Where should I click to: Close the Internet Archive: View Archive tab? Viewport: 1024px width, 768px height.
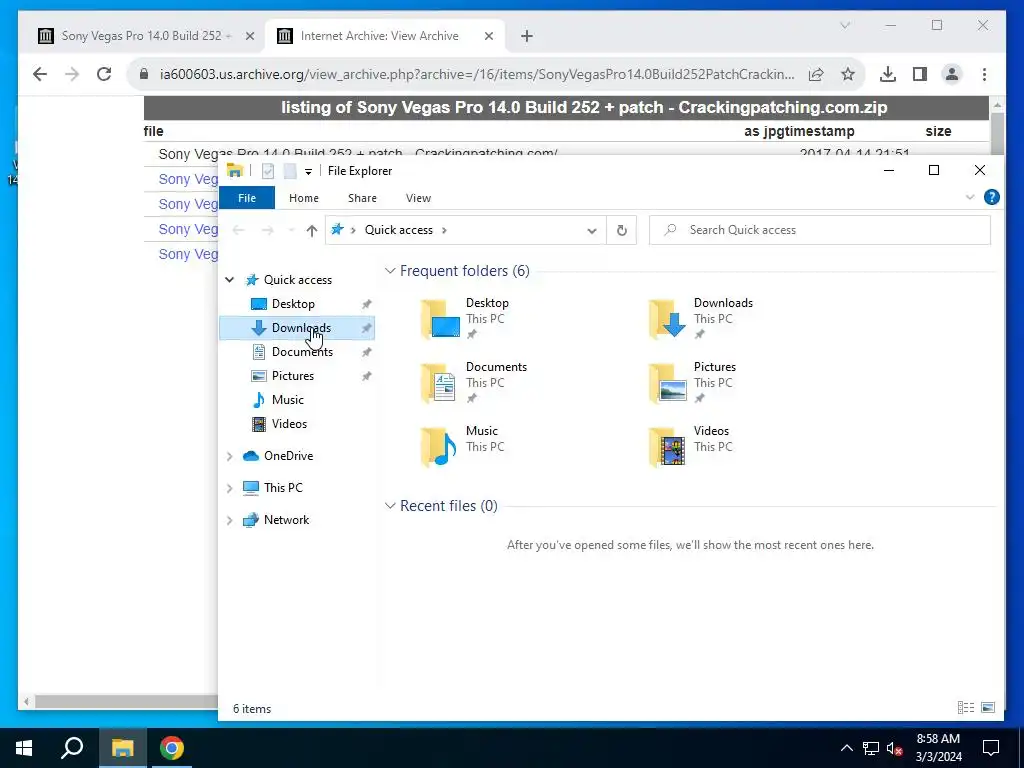pyautogui.click(x=488, y=36)
